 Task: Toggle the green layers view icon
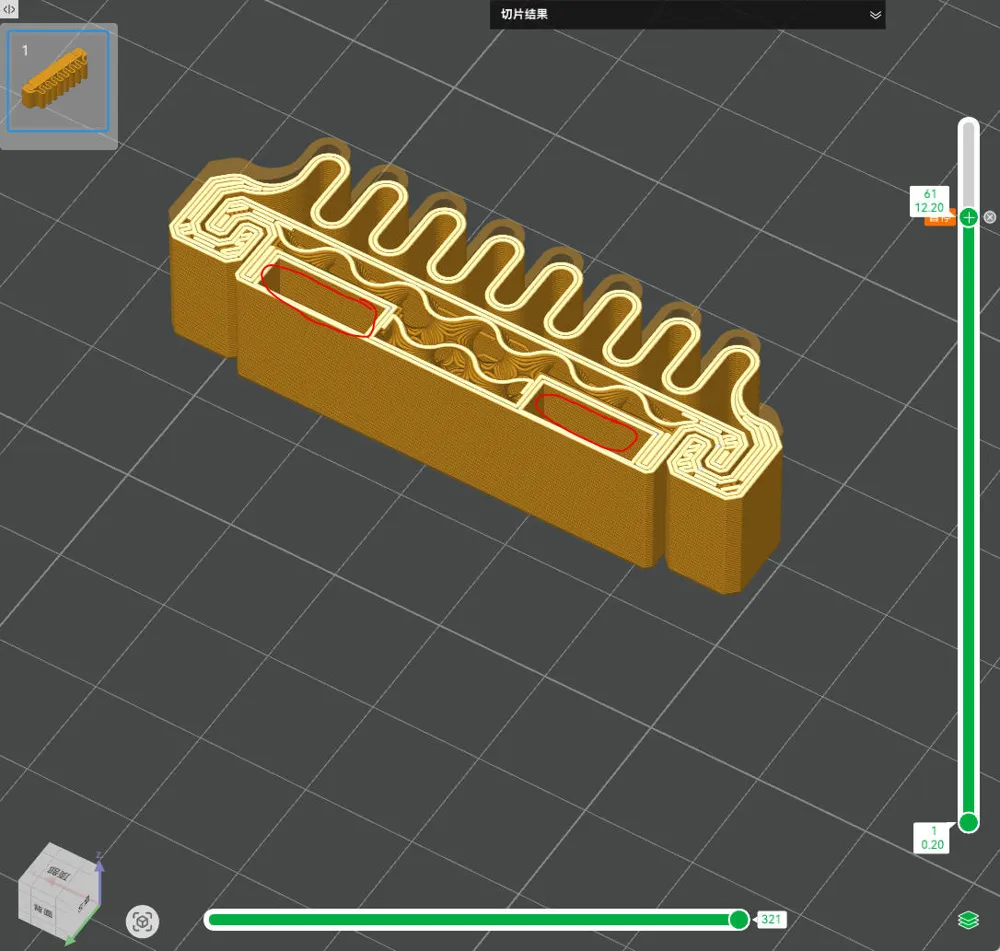tap(968, 920)
